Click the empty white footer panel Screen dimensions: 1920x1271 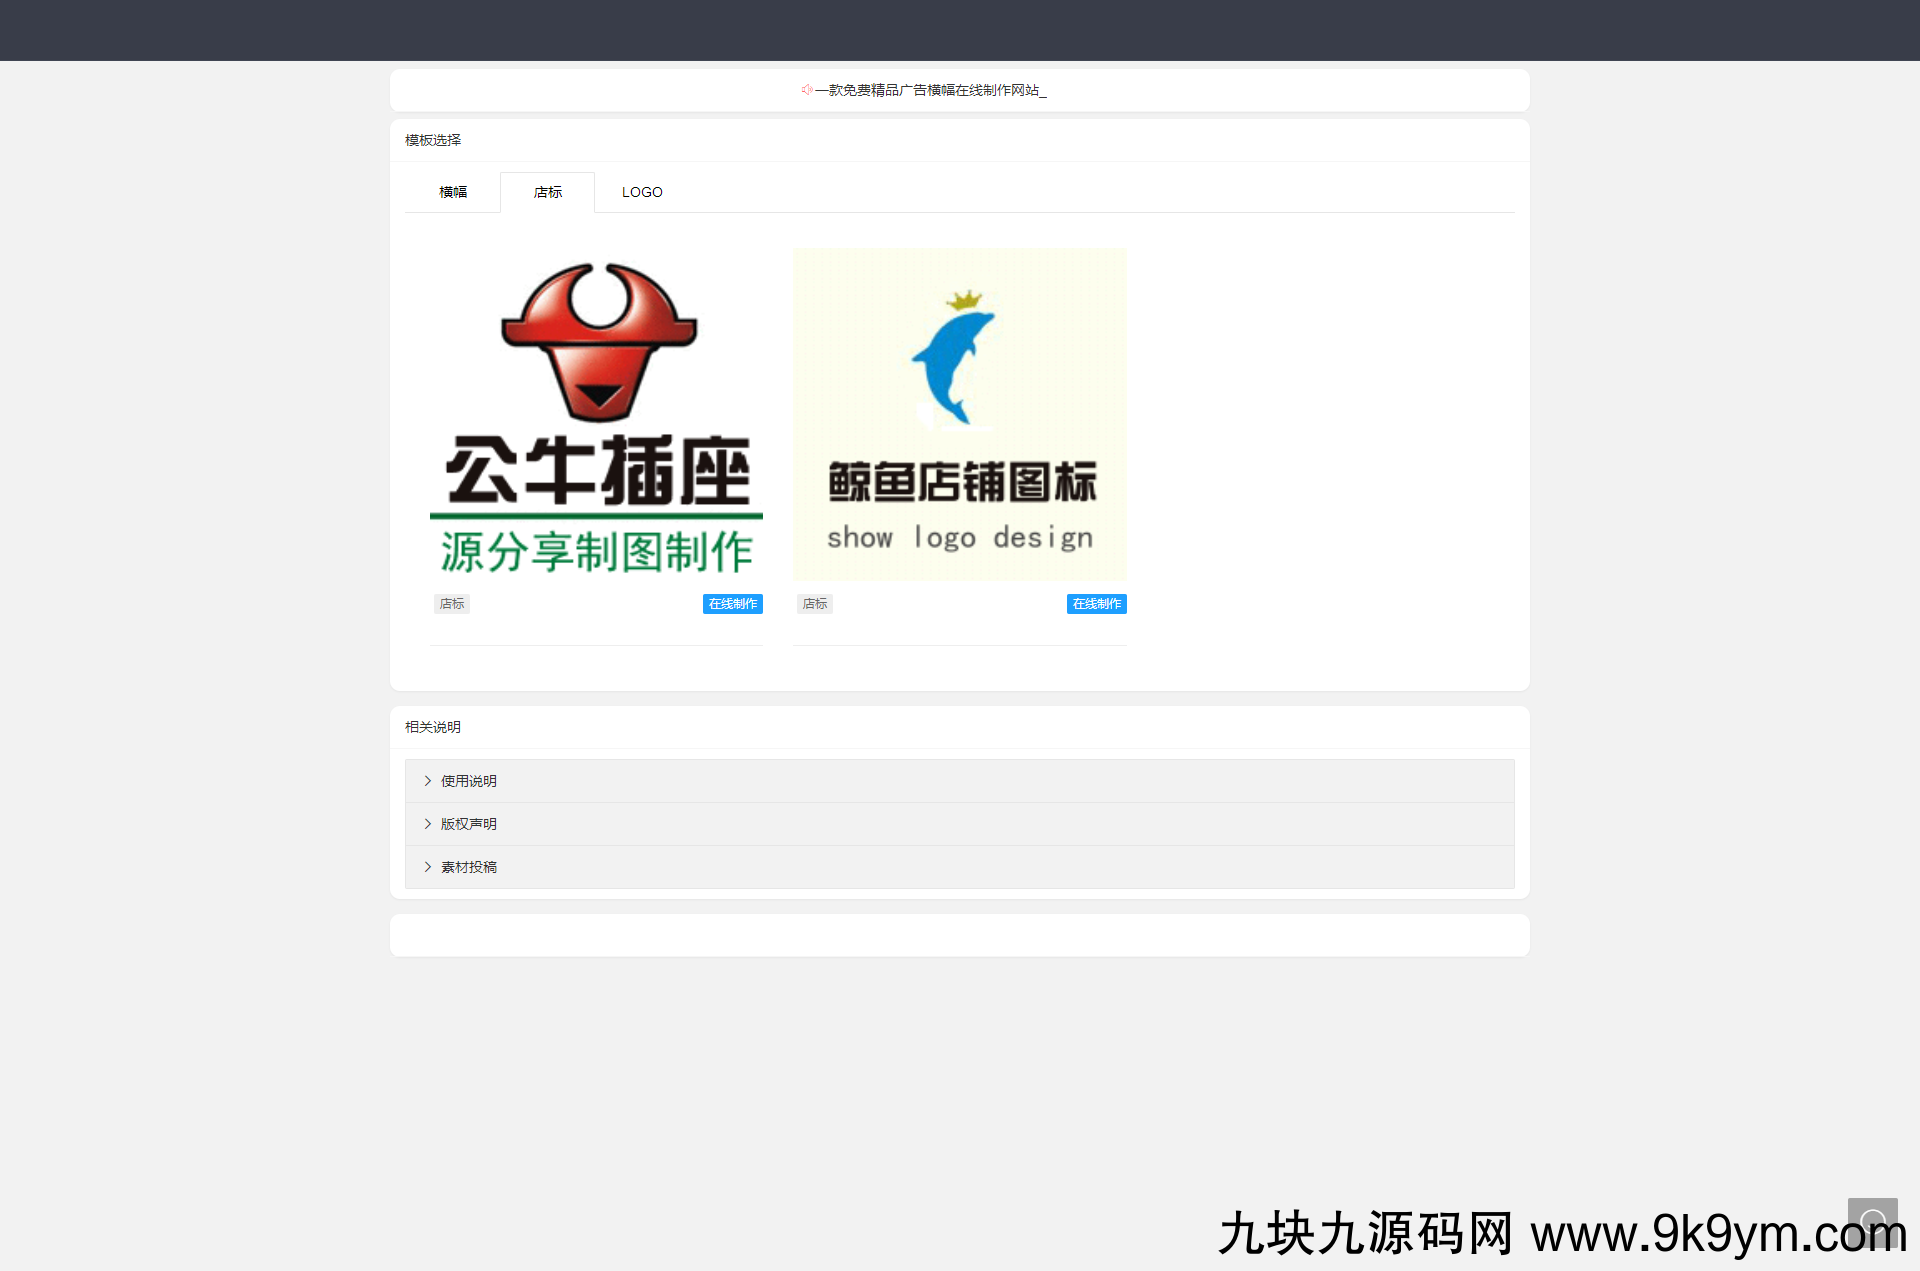(x=959, y=935)
